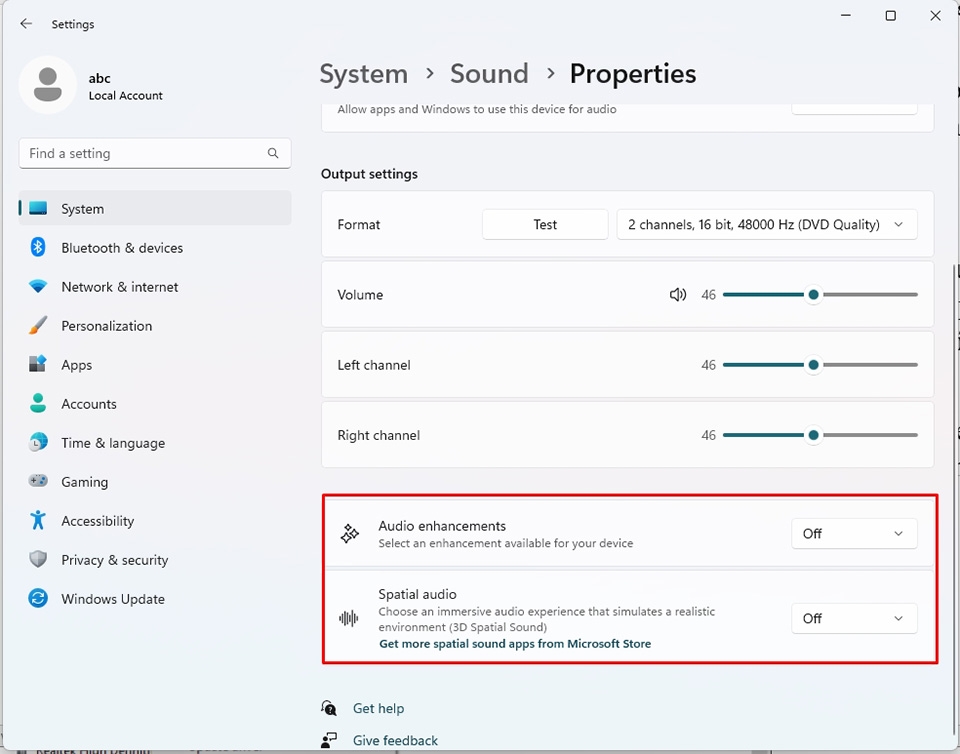Click the back arrow in Settings
The width and height of the screenshot is (960, 754).
(26, 24)
